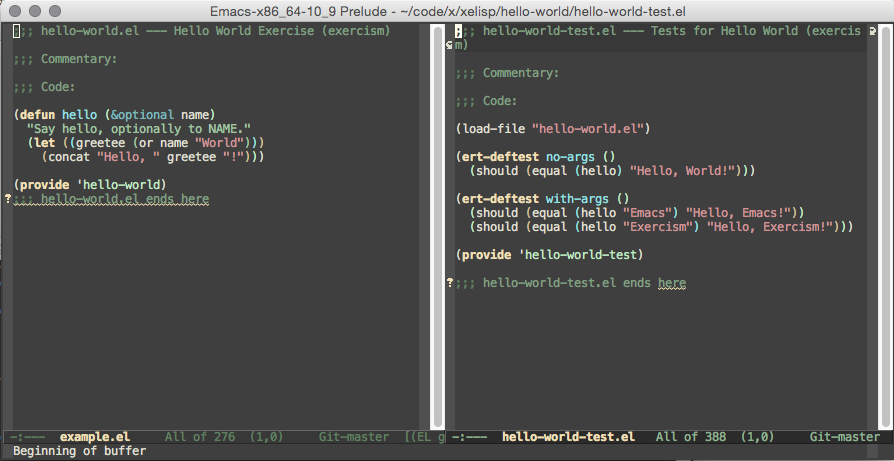Click the "Hello, Emacs!" expected string
The width and height of the screenshot is (894, 461).
pyautogui.click(x=738, y=213)
